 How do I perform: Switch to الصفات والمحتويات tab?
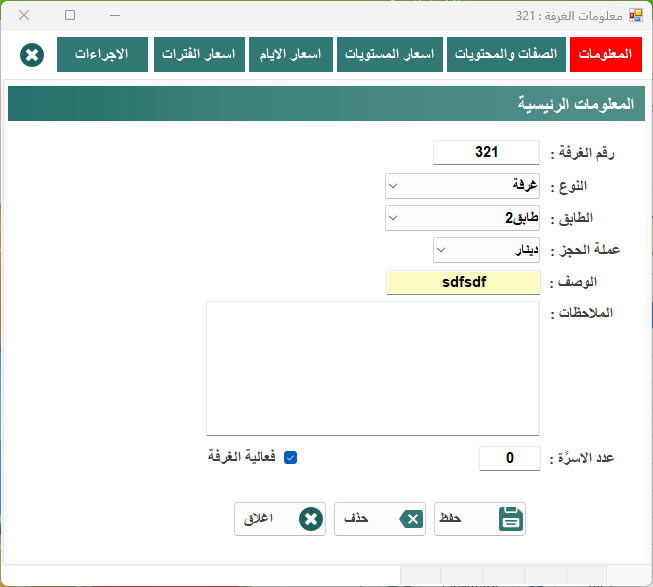coord(506,55)
